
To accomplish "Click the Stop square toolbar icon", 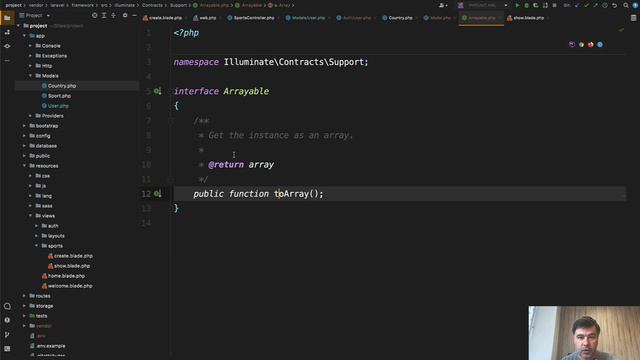I will tap(554, 5).
